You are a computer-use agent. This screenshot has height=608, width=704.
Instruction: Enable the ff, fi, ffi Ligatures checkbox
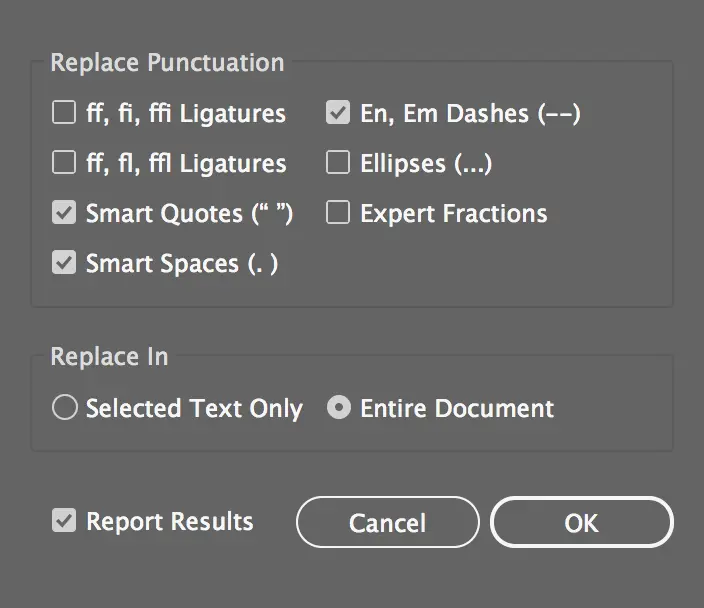(x=64, y=112)
